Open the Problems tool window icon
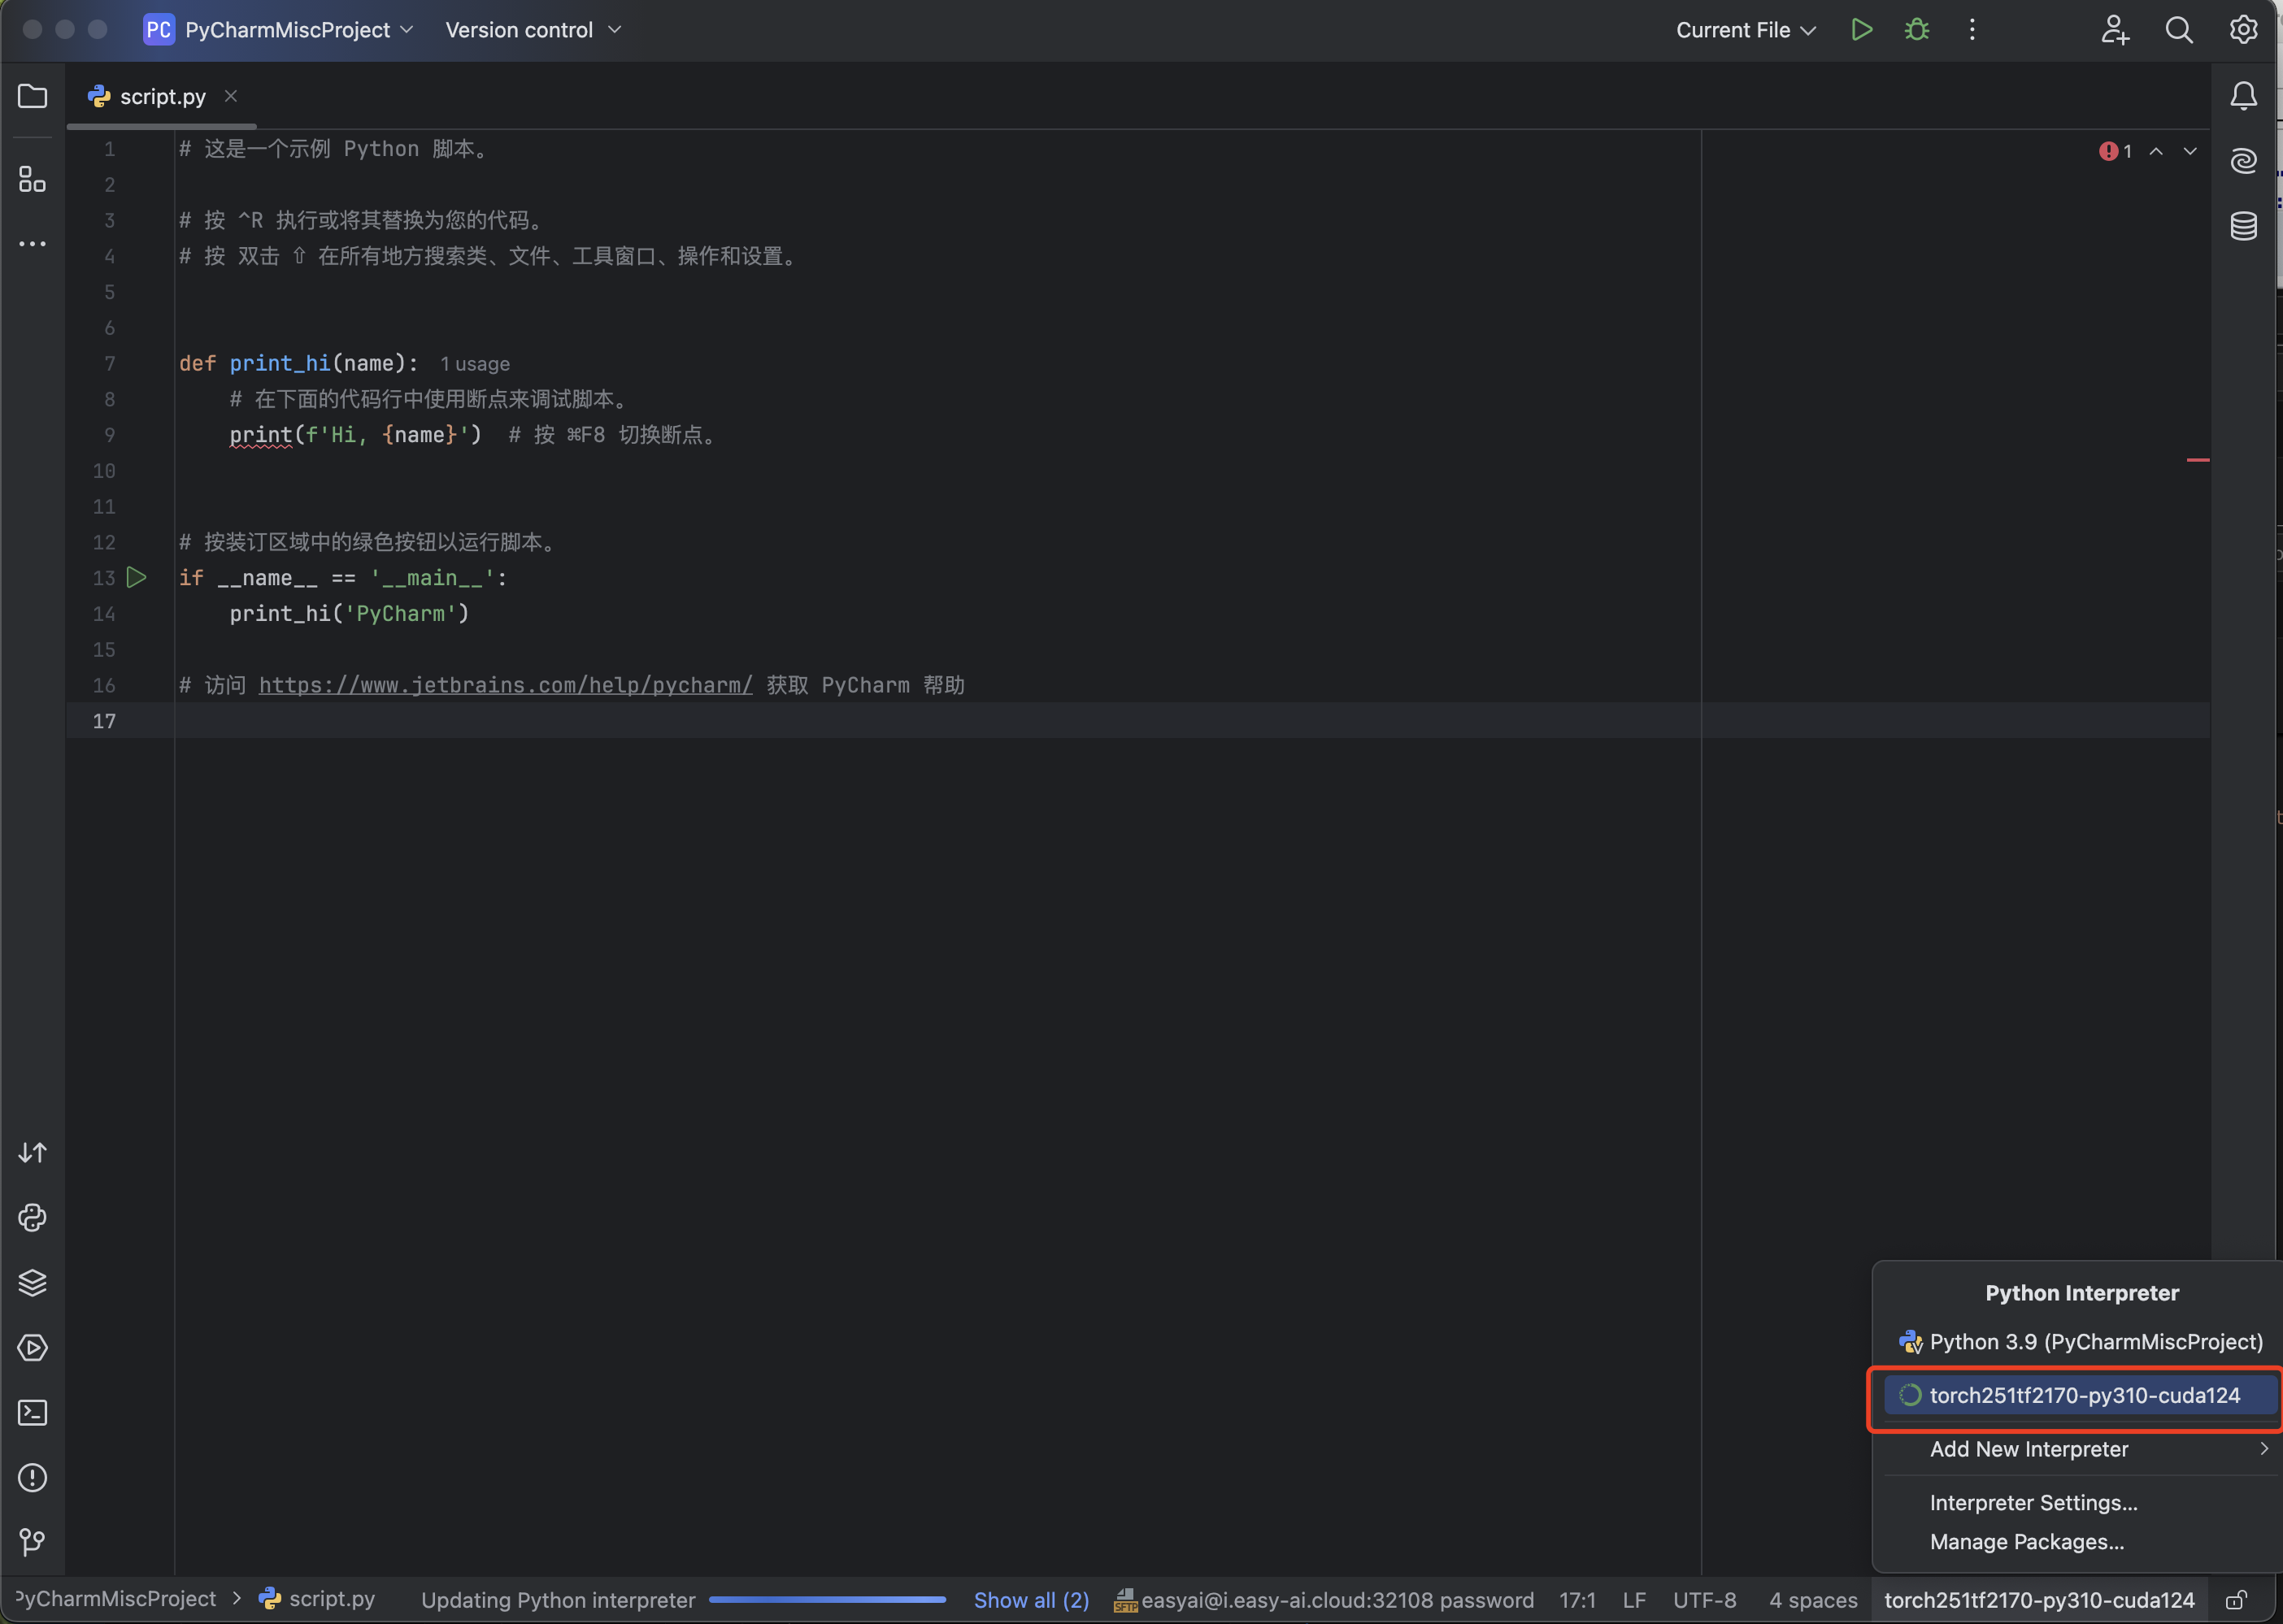The height and width of the screenshot is (1624, 2283). pyautogui.click(x=33, y=1478)
